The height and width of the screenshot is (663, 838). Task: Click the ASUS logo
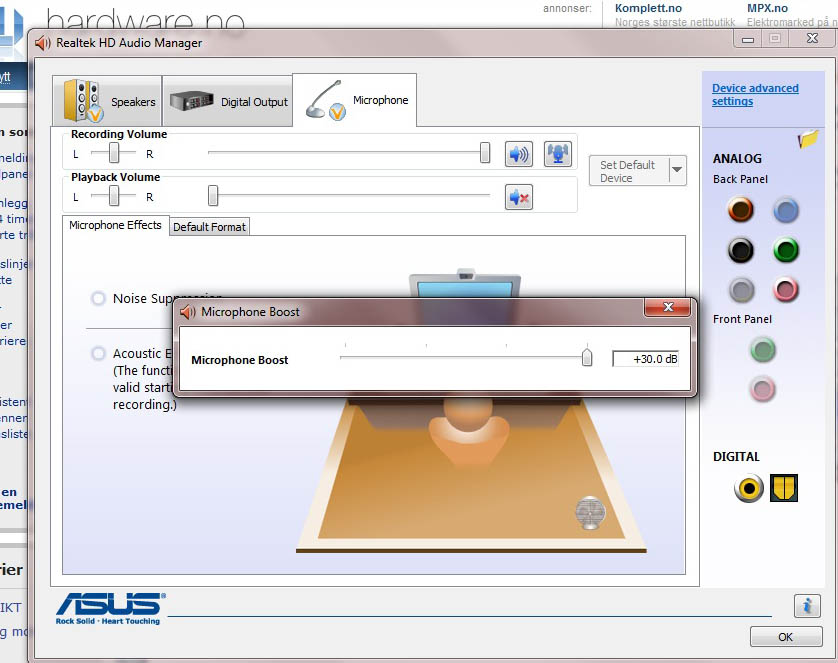(x=111, y=609)
